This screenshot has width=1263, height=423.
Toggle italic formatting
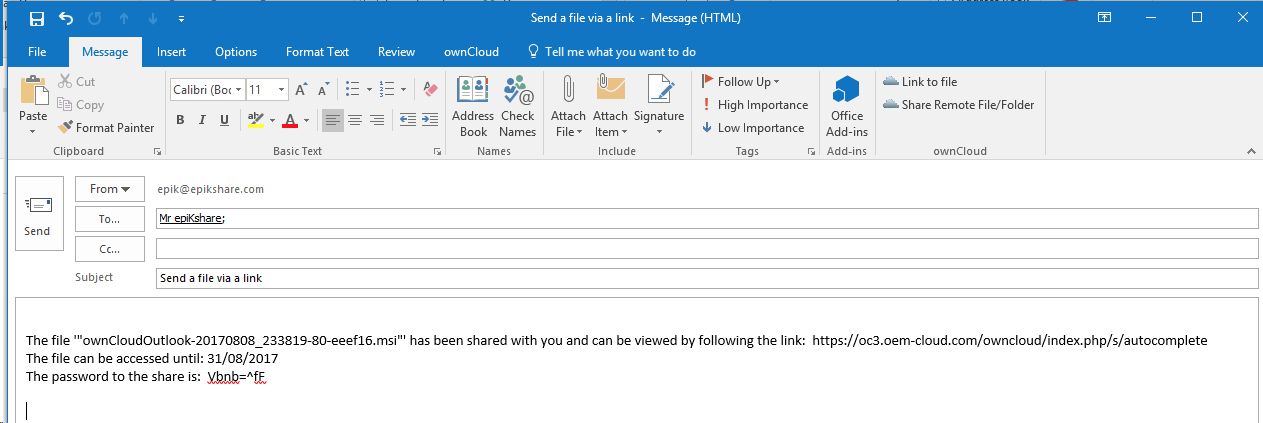[x=203, y=120]
